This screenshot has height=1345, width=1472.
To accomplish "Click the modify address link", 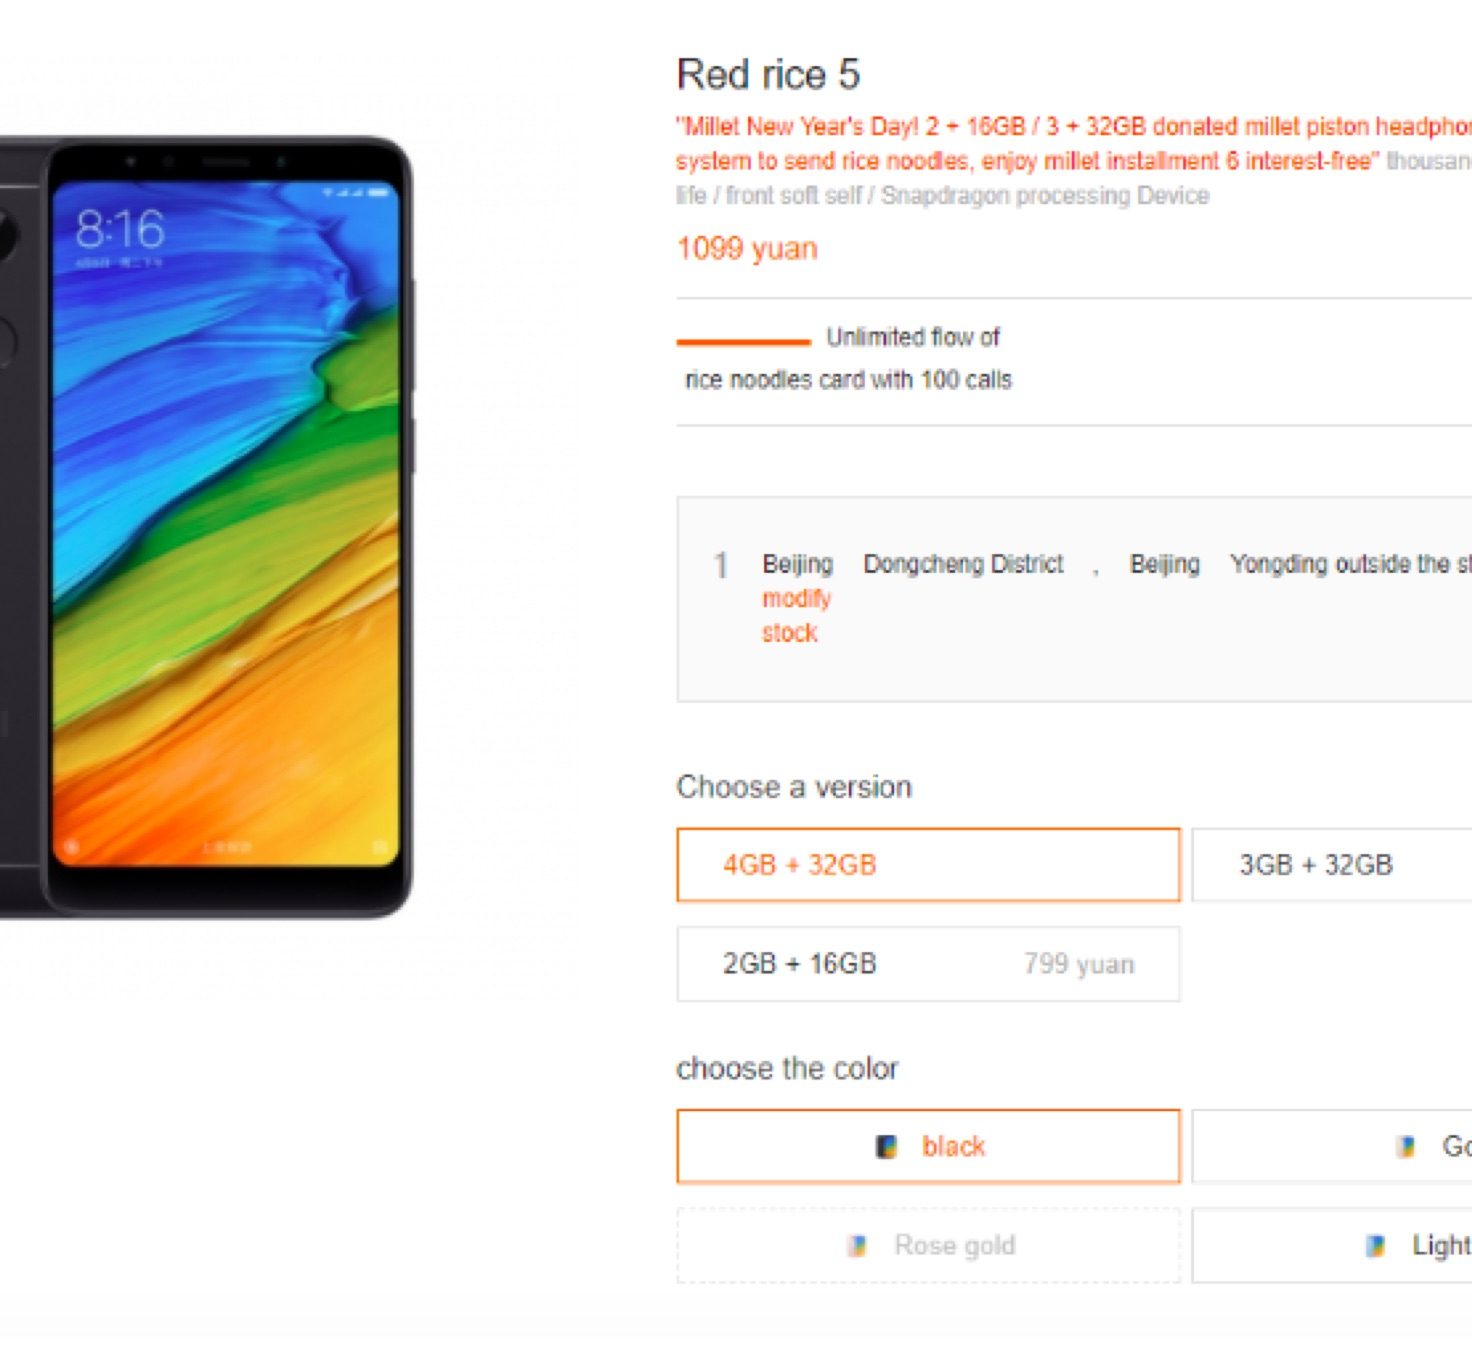I will (796, 598).
